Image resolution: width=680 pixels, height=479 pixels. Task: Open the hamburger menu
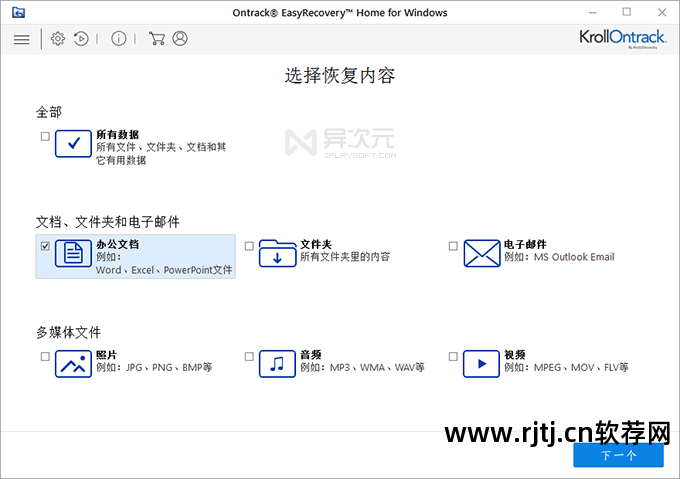[22, 39]
